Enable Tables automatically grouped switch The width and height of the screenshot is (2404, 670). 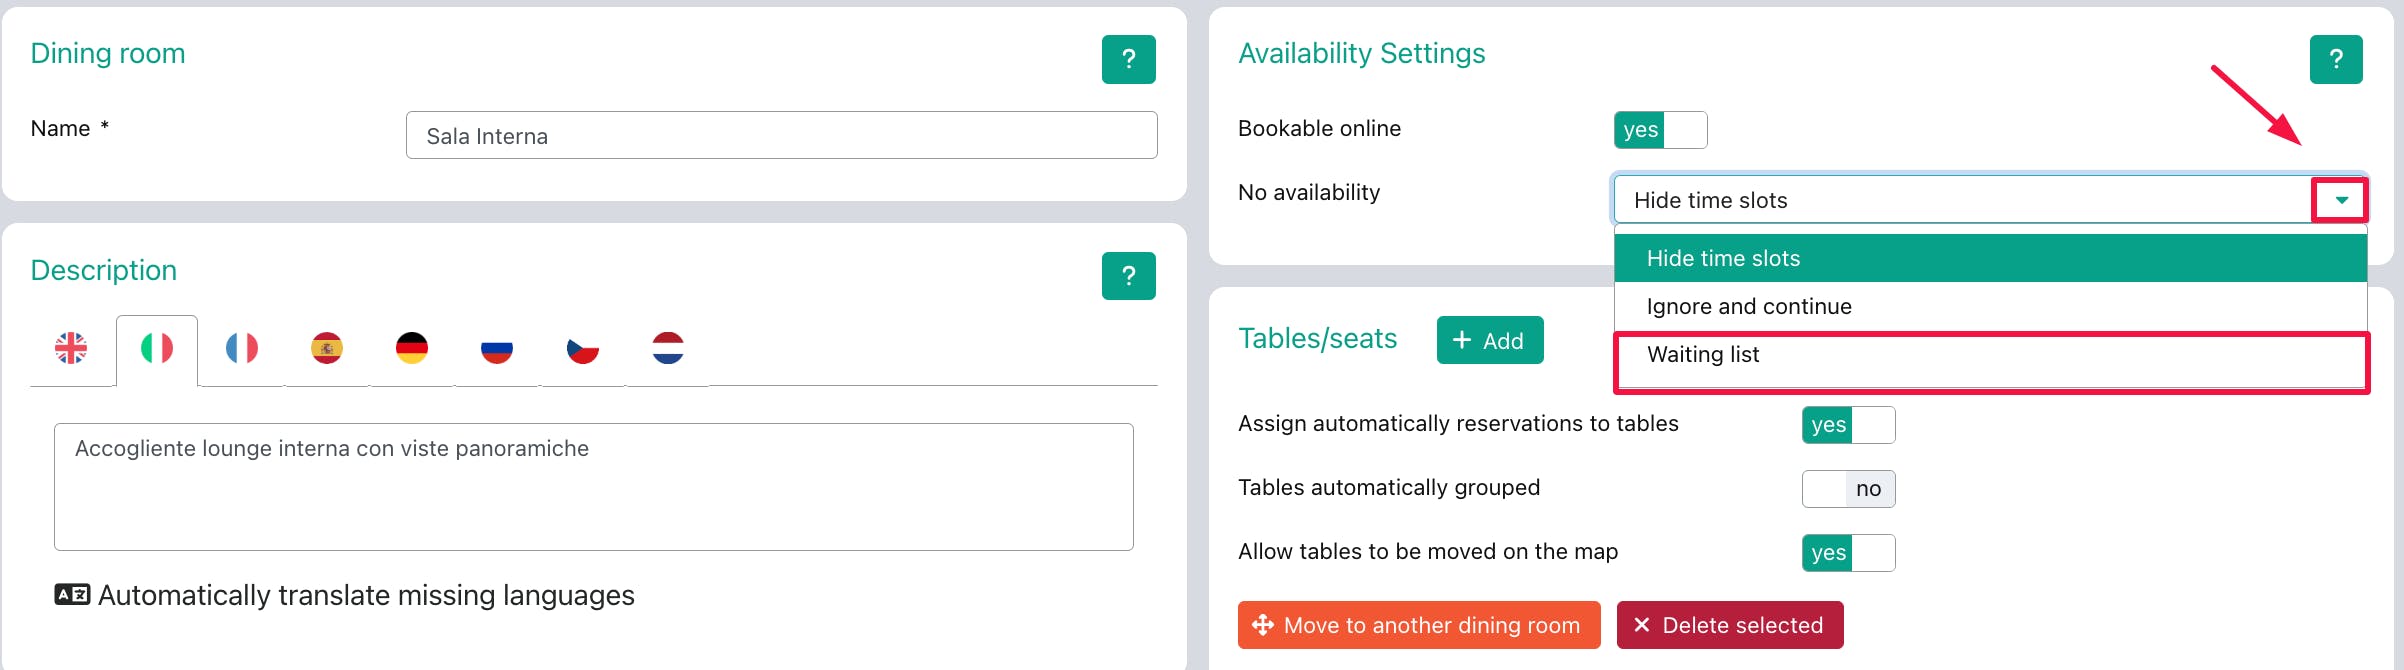pyautogui.click(x=1847, y=489)
